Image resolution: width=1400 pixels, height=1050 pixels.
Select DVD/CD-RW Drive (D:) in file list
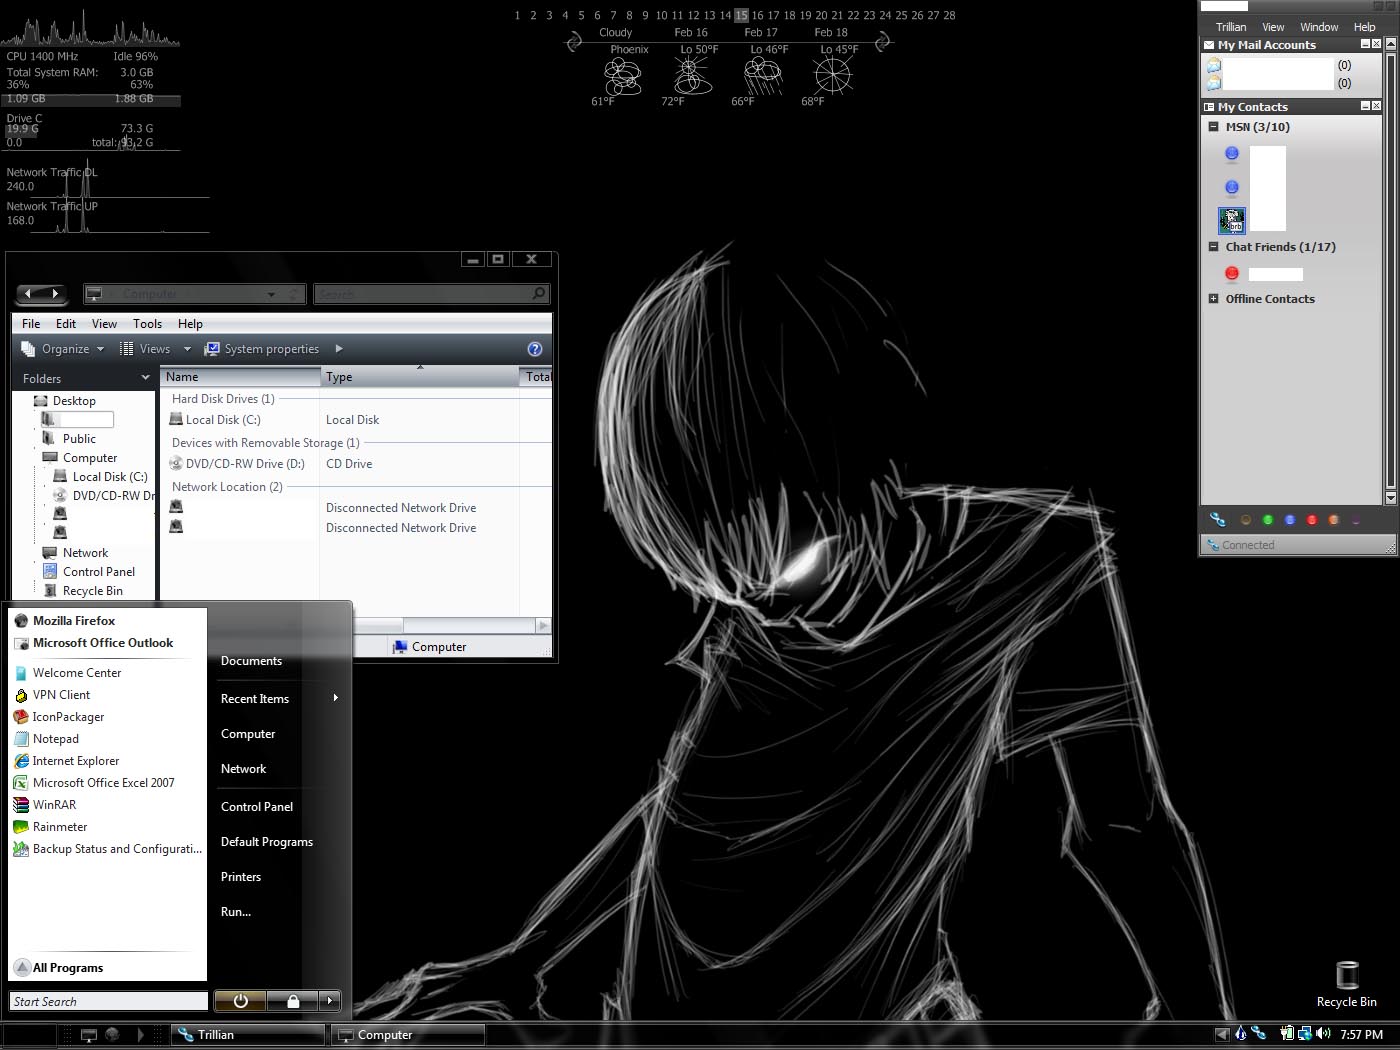tap(237, 464)
